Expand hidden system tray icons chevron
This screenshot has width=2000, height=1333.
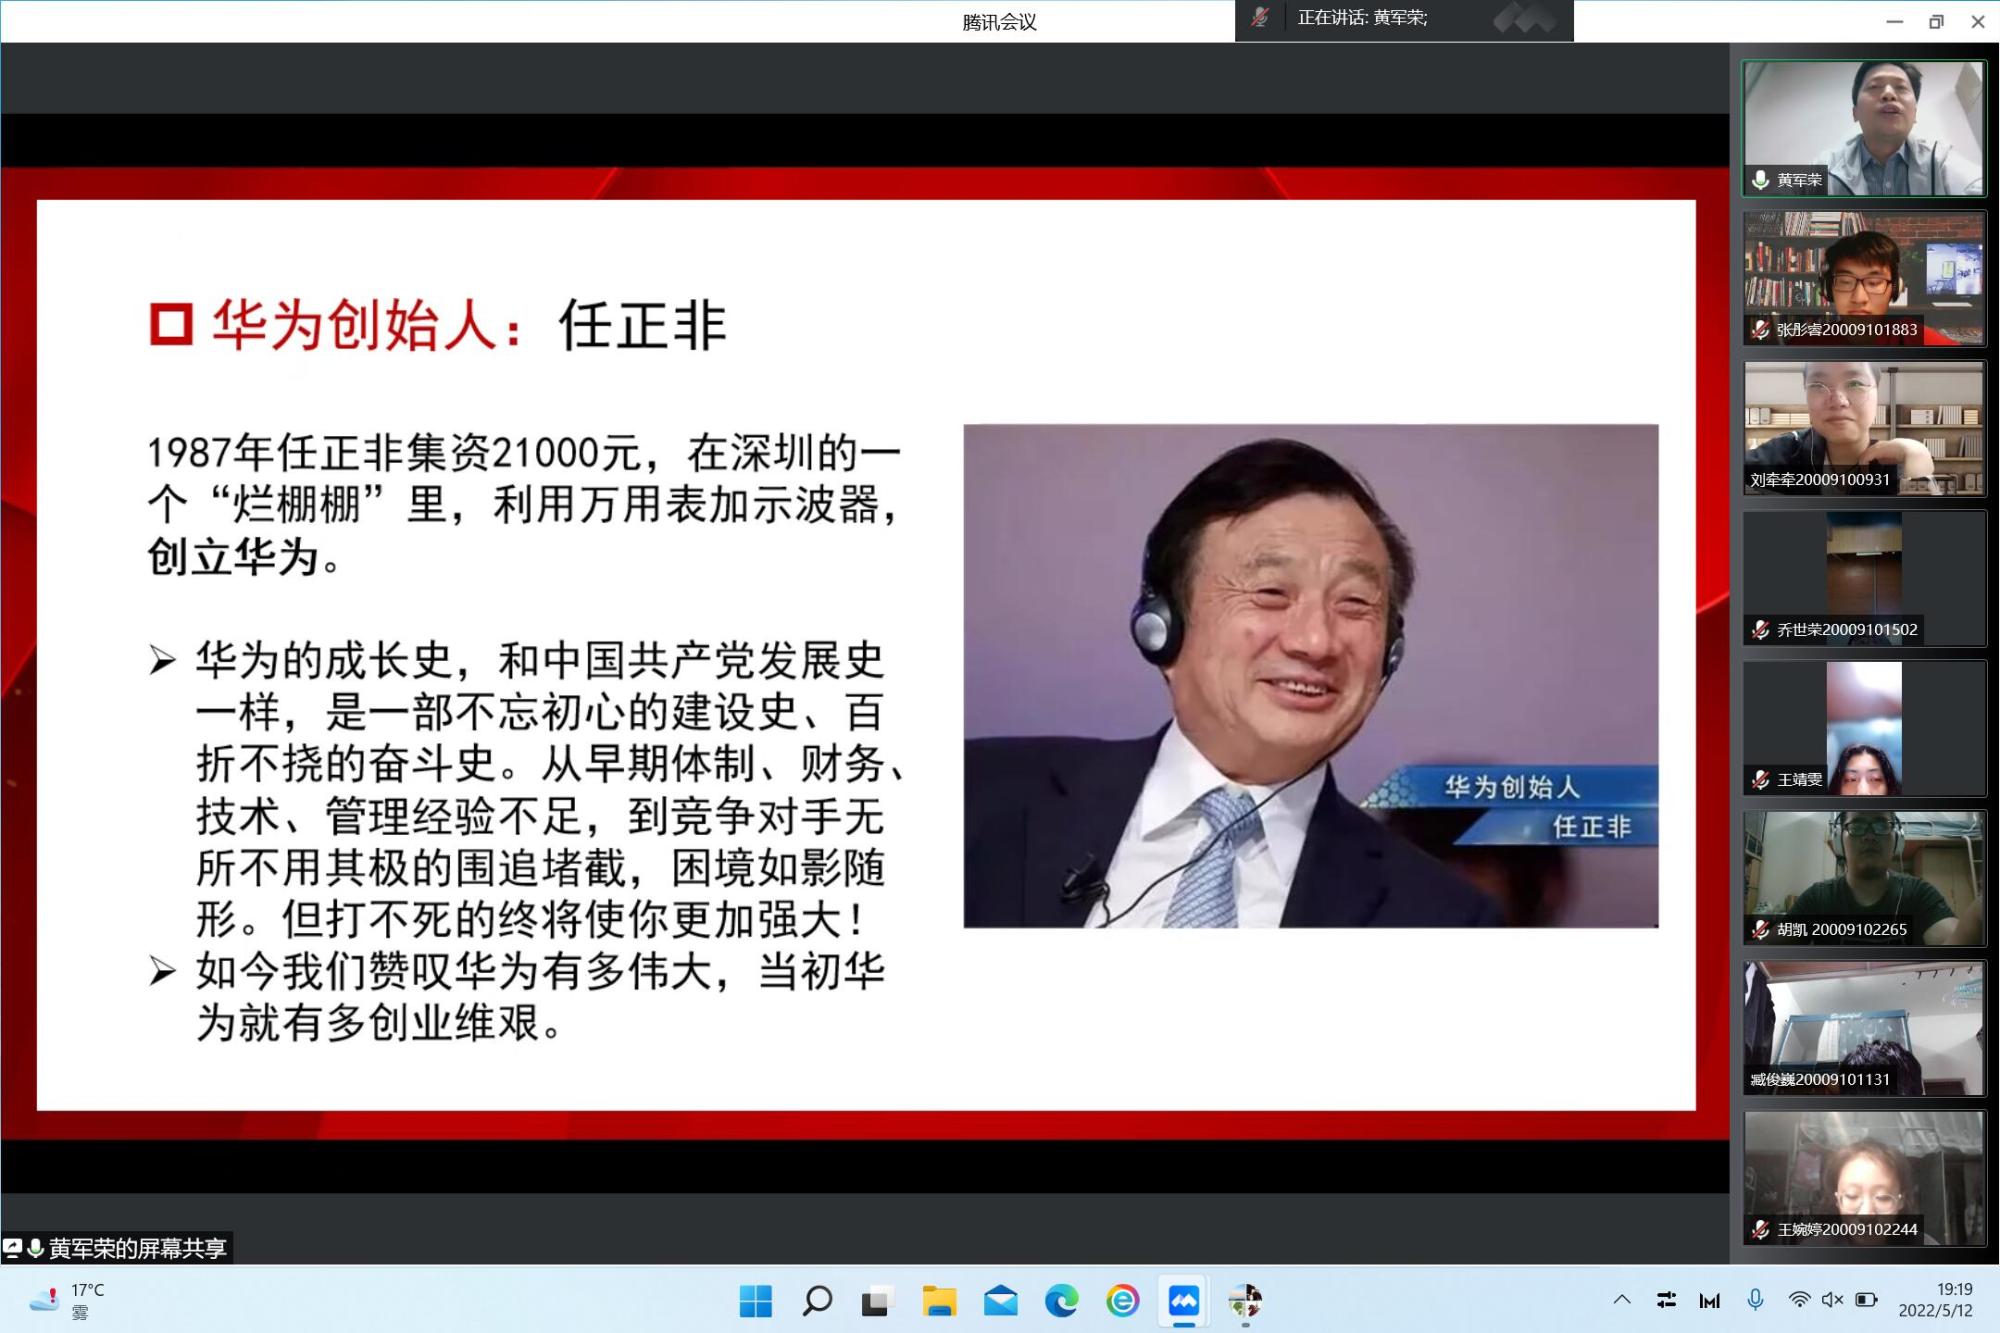pos(1622,1300)
